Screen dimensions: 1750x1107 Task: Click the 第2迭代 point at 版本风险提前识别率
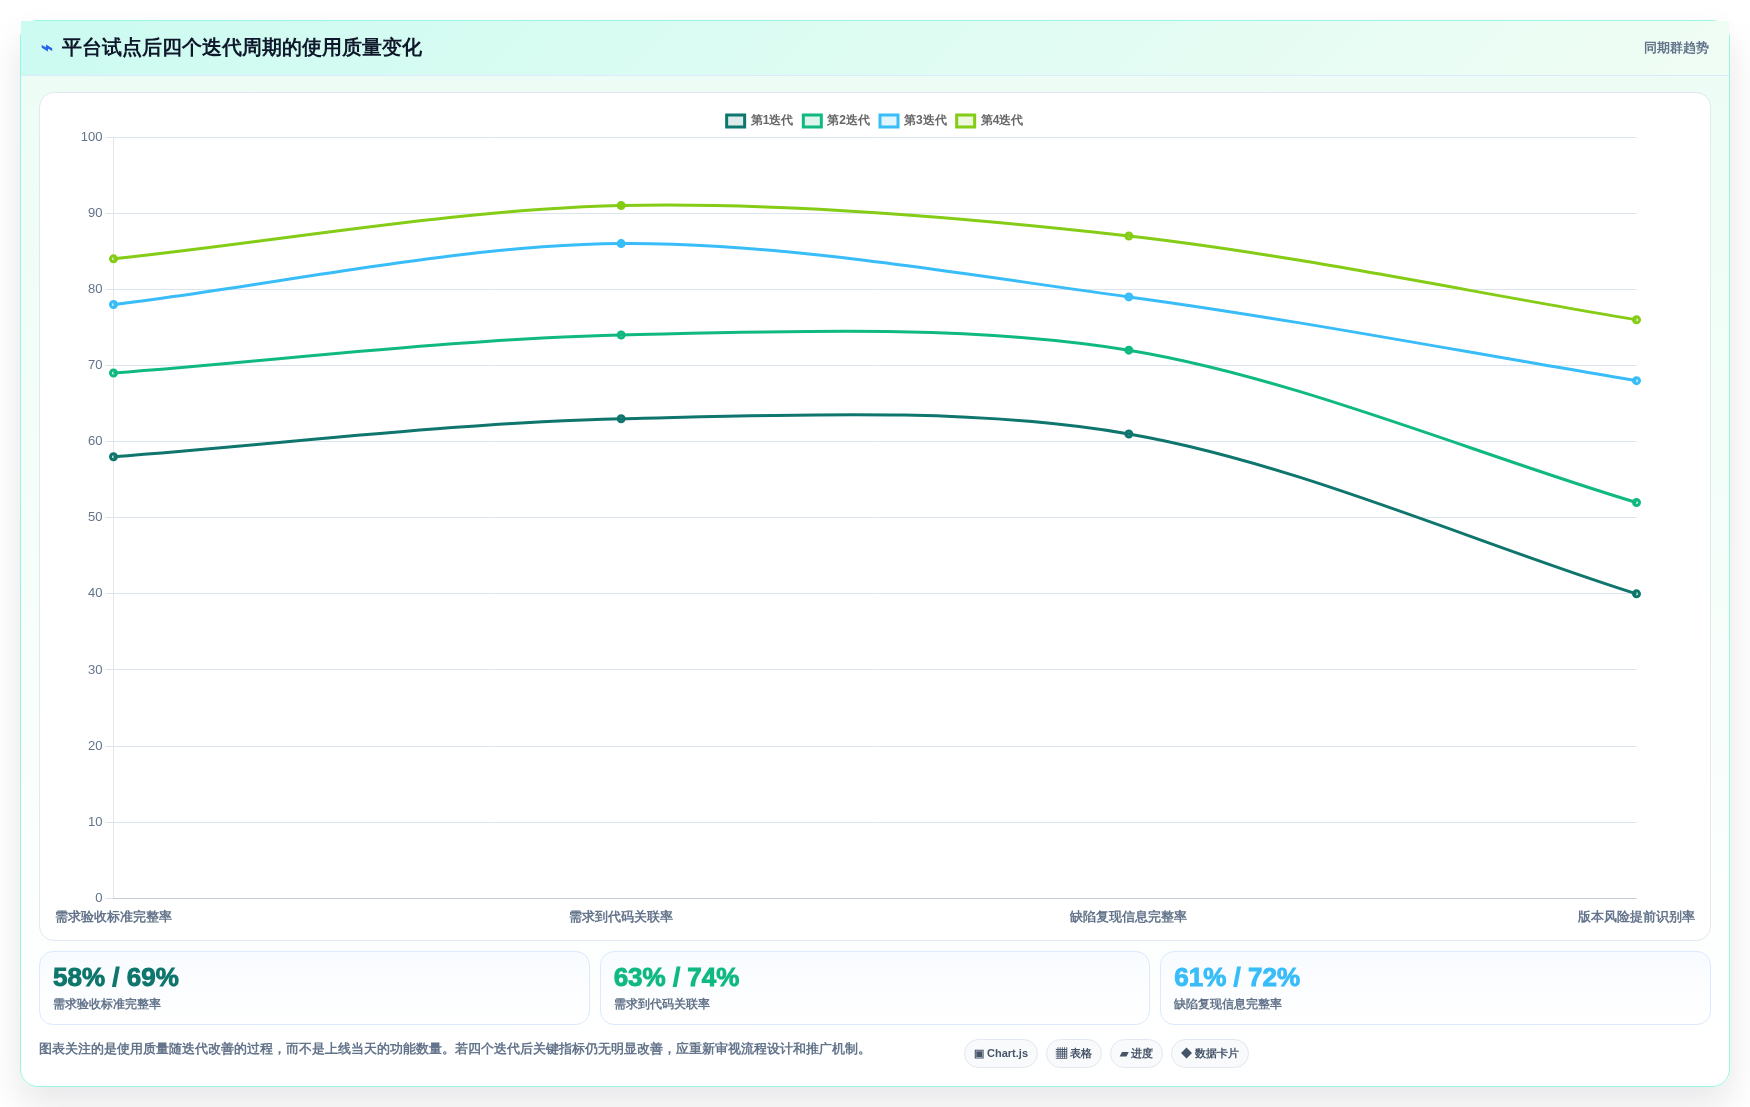tap(1636, 503)
